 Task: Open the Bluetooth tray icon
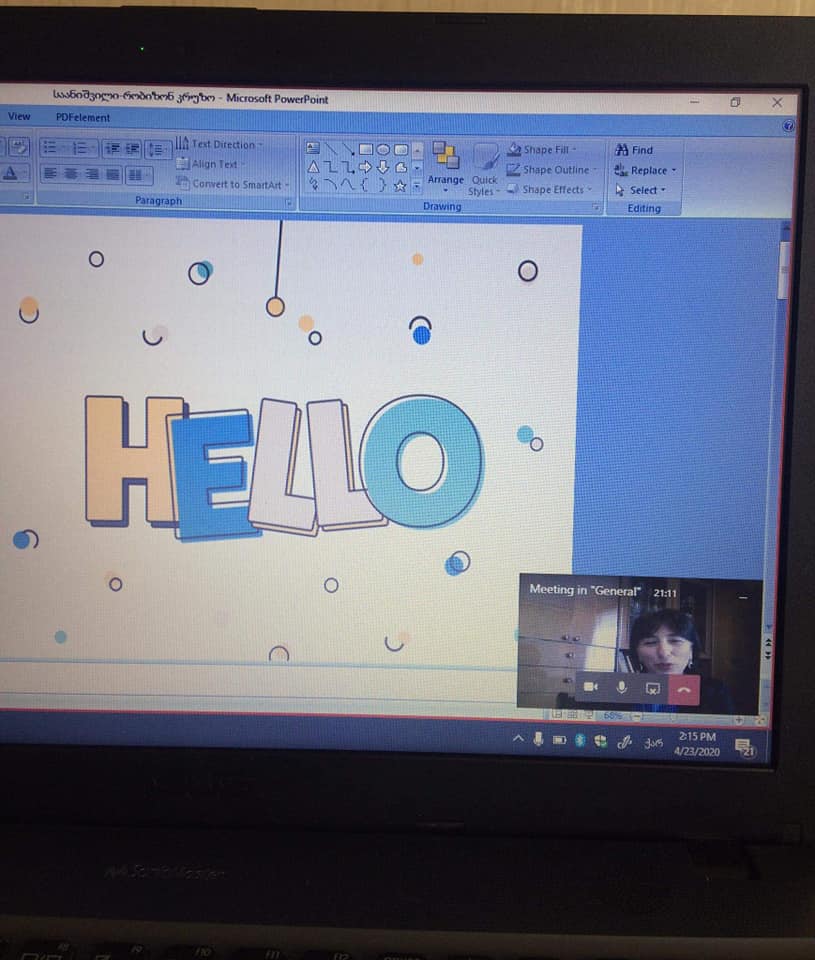(580, 741)
